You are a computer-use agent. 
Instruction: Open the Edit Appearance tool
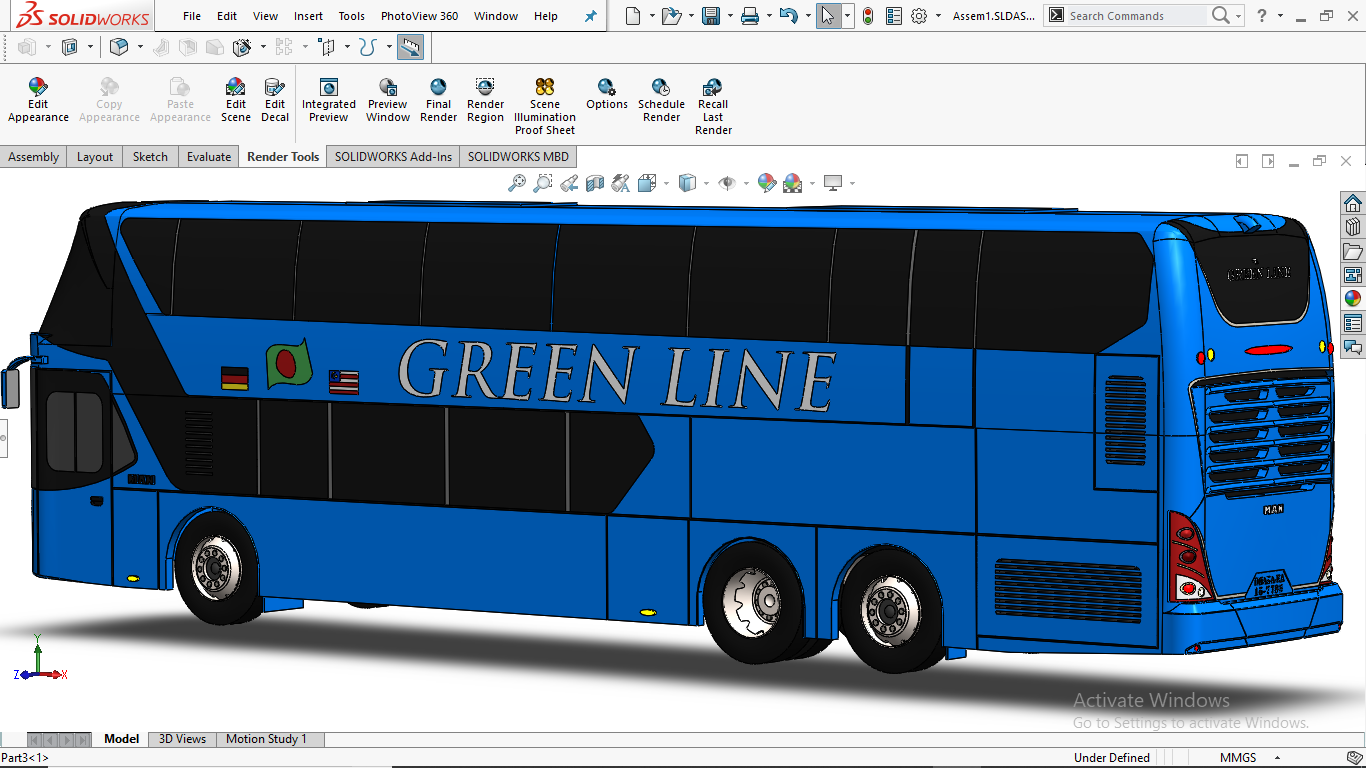click(x=38, y=100)
